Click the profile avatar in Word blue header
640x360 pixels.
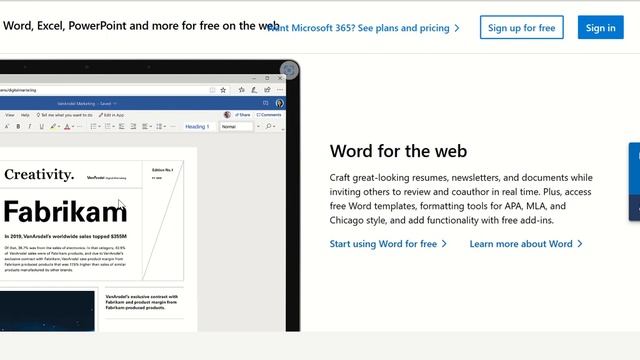click(280, 103)
